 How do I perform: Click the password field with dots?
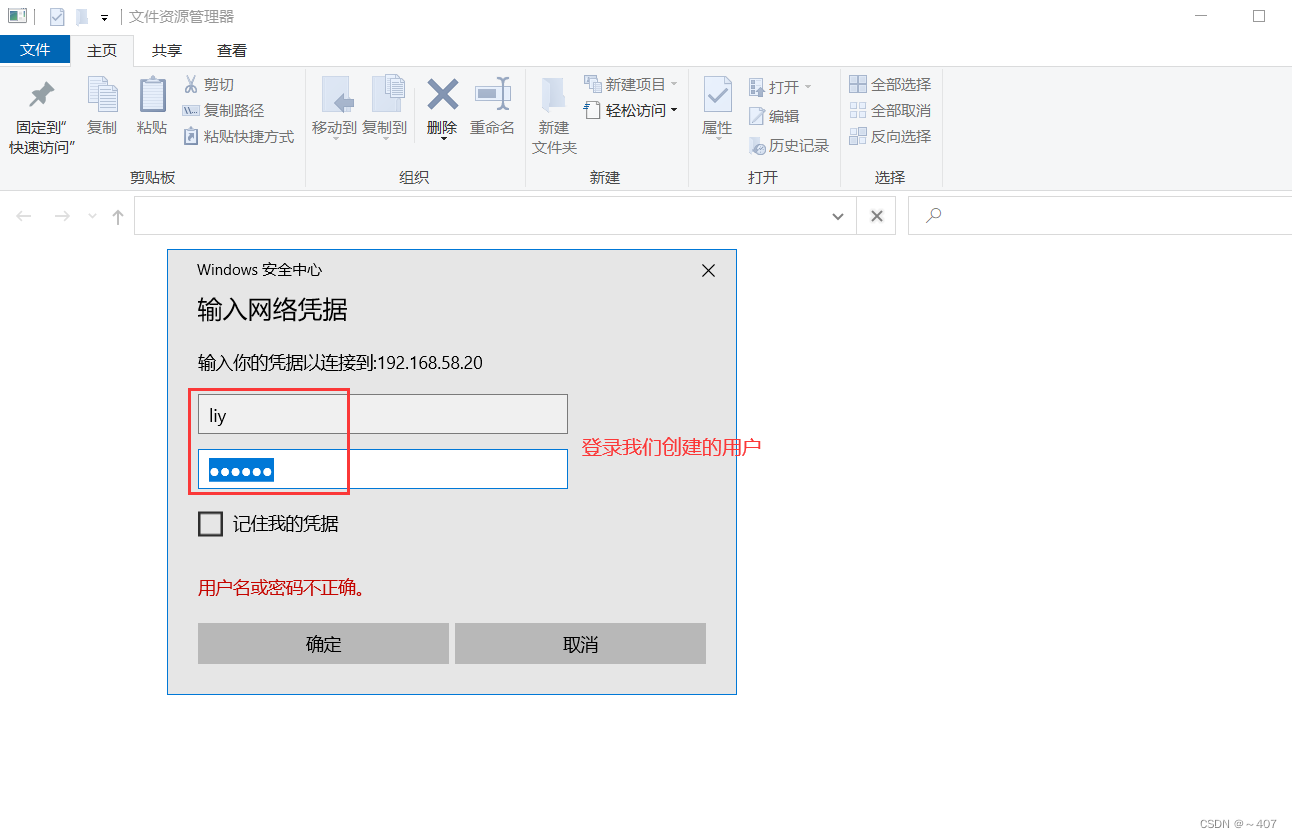[383, 469]
